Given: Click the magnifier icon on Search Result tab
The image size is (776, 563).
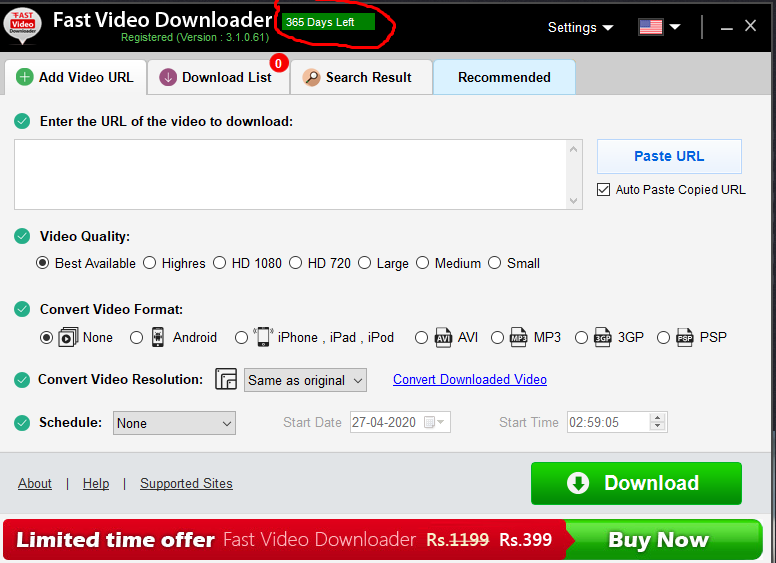Looking at the screenshot, I should tap(311, 77).
